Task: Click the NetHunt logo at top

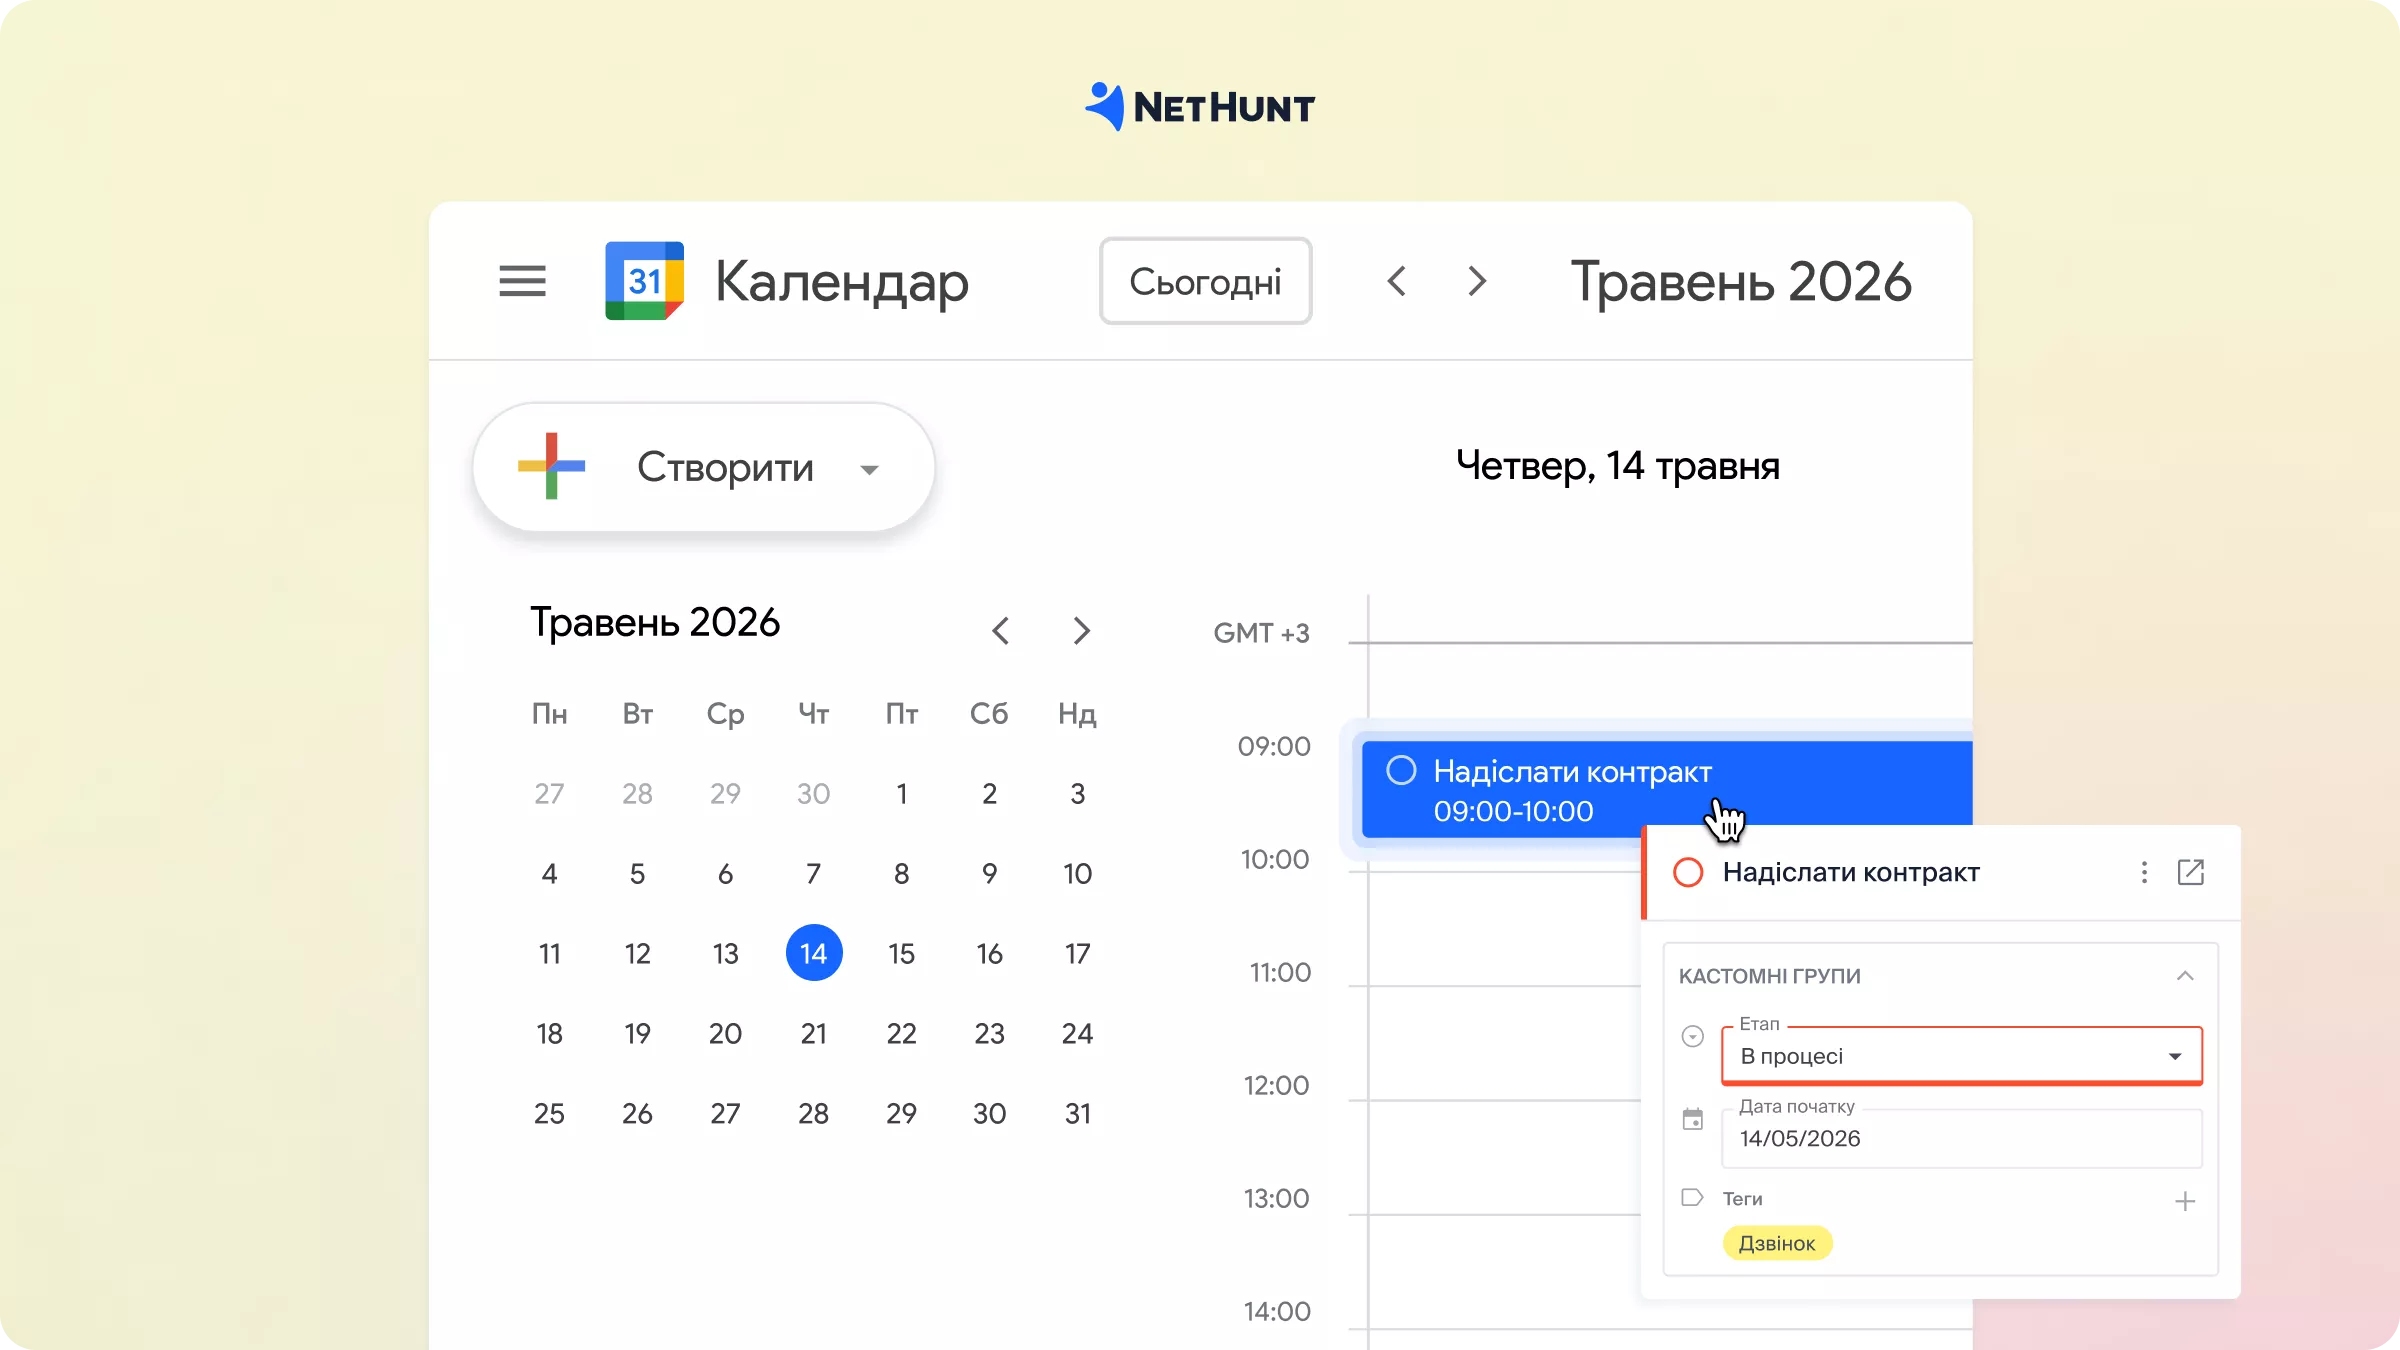Action: (1200, 107)
